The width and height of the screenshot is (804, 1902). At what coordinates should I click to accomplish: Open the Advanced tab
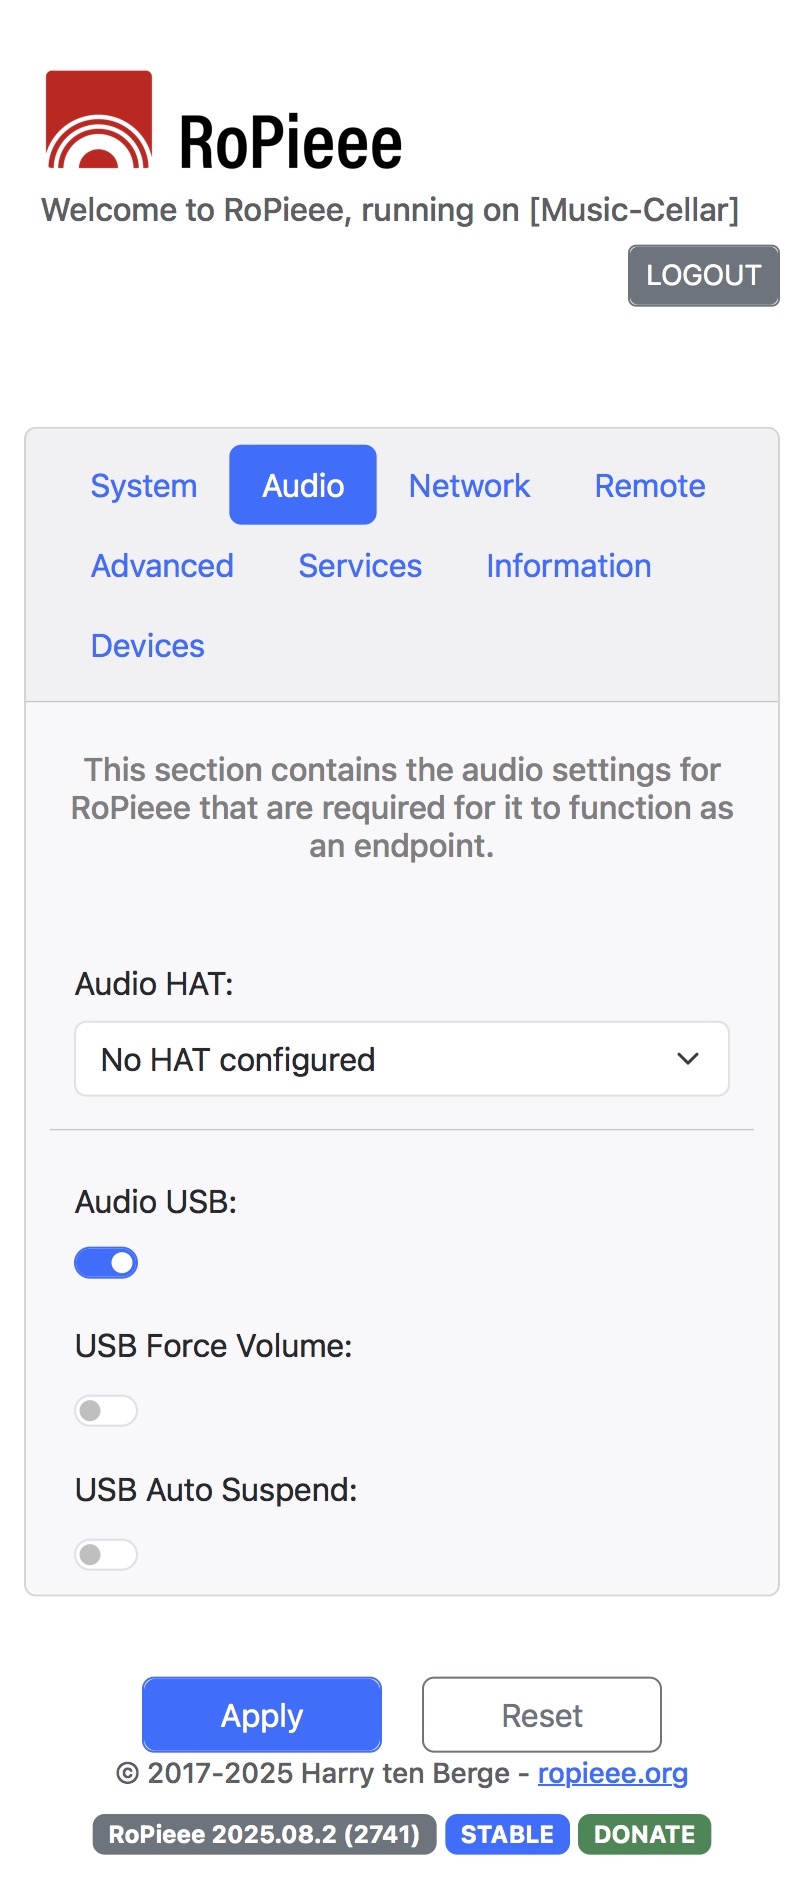(x=162, y=566)
